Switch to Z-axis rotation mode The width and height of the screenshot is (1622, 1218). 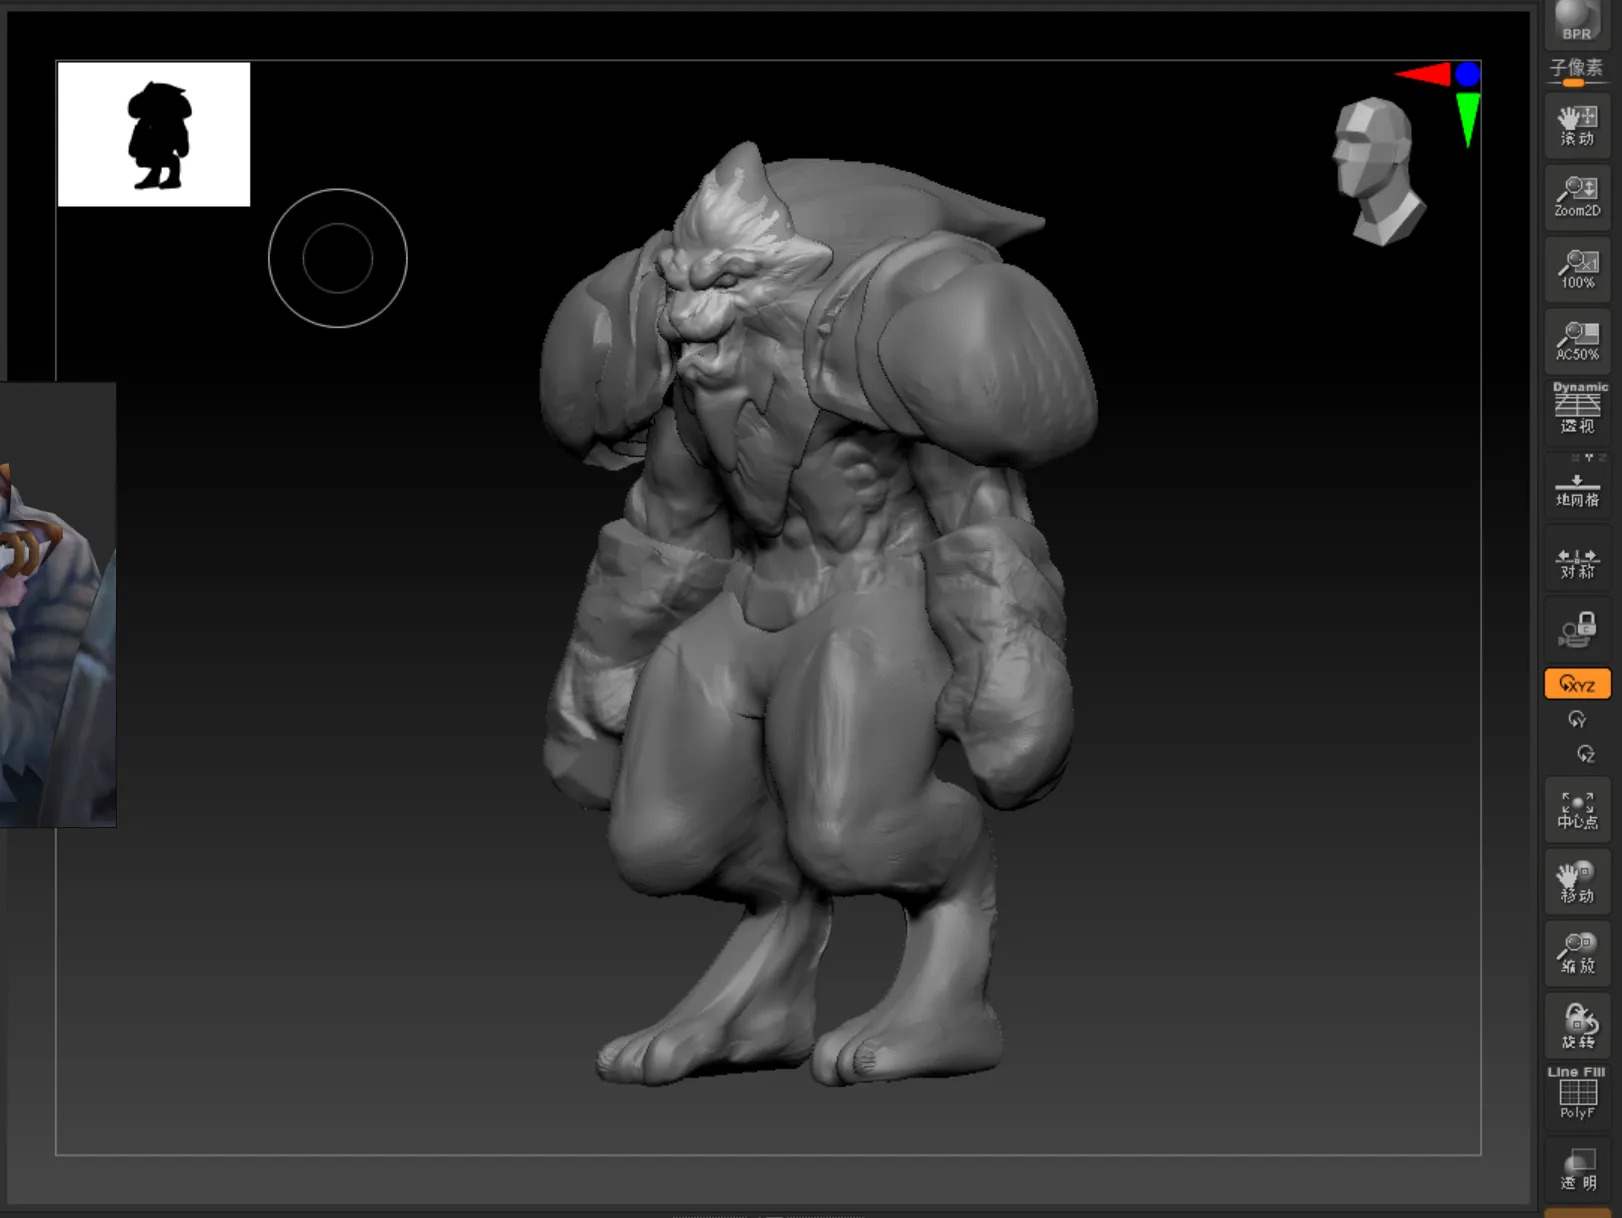[x=1585, y=753]
